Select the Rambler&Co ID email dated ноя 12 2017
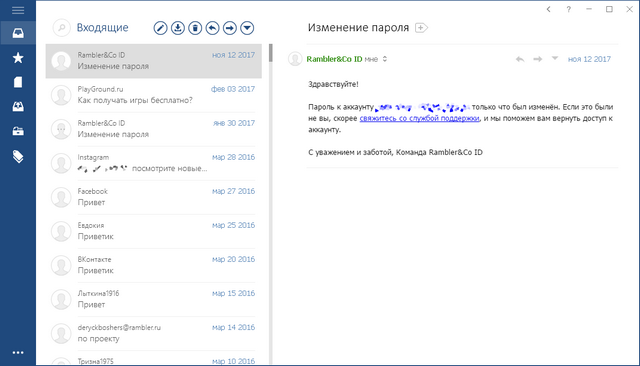The height and width of the screenshot is (366, 640). [153, 61]
